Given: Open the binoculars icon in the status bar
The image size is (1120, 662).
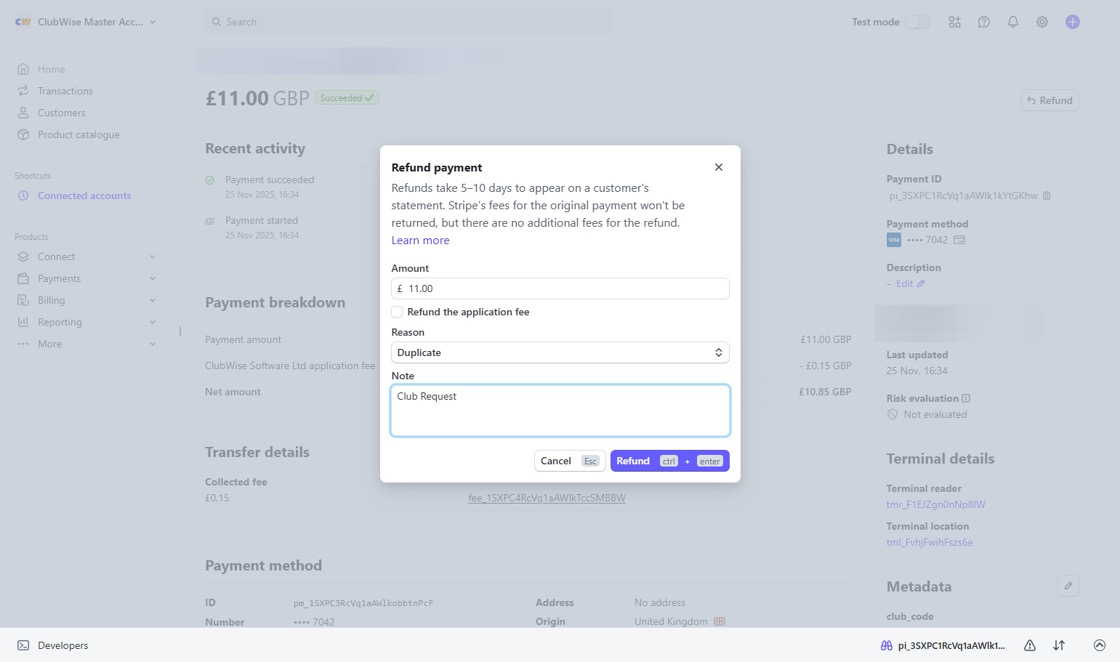Looking at the screenshot, I should (886, 645).
